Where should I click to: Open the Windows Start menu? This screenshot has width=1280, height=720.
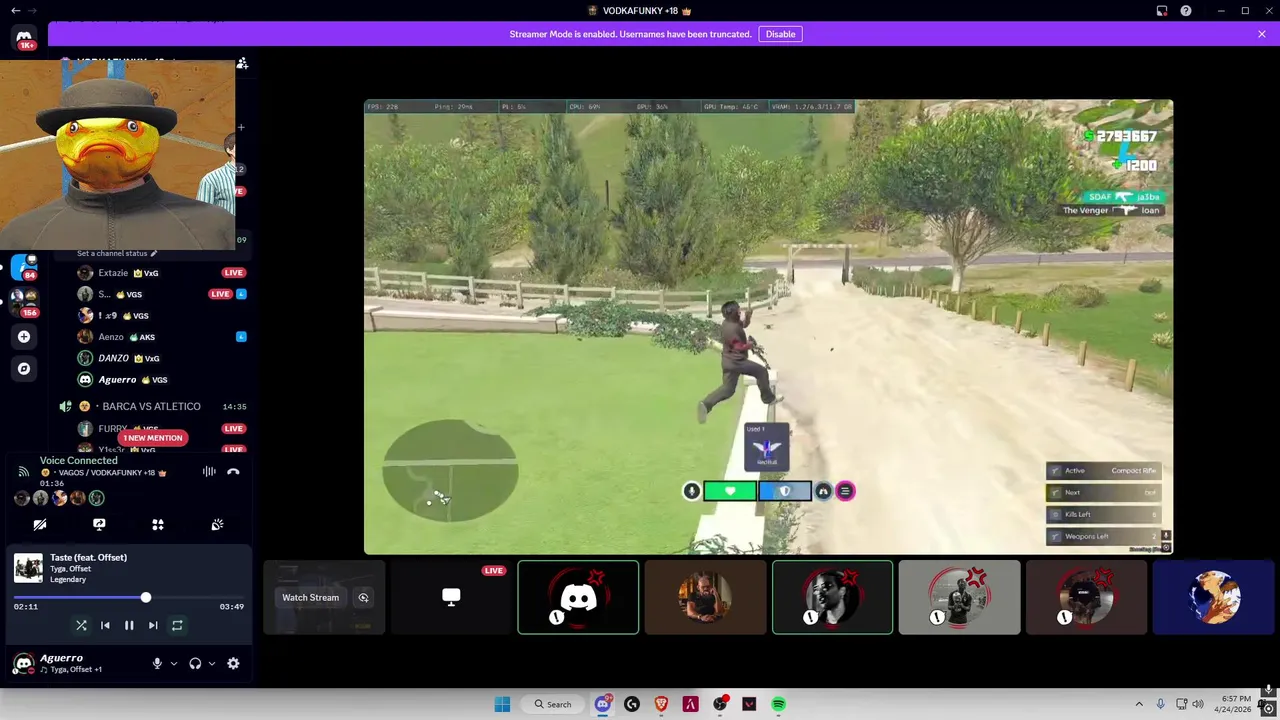tap(502, 704)
